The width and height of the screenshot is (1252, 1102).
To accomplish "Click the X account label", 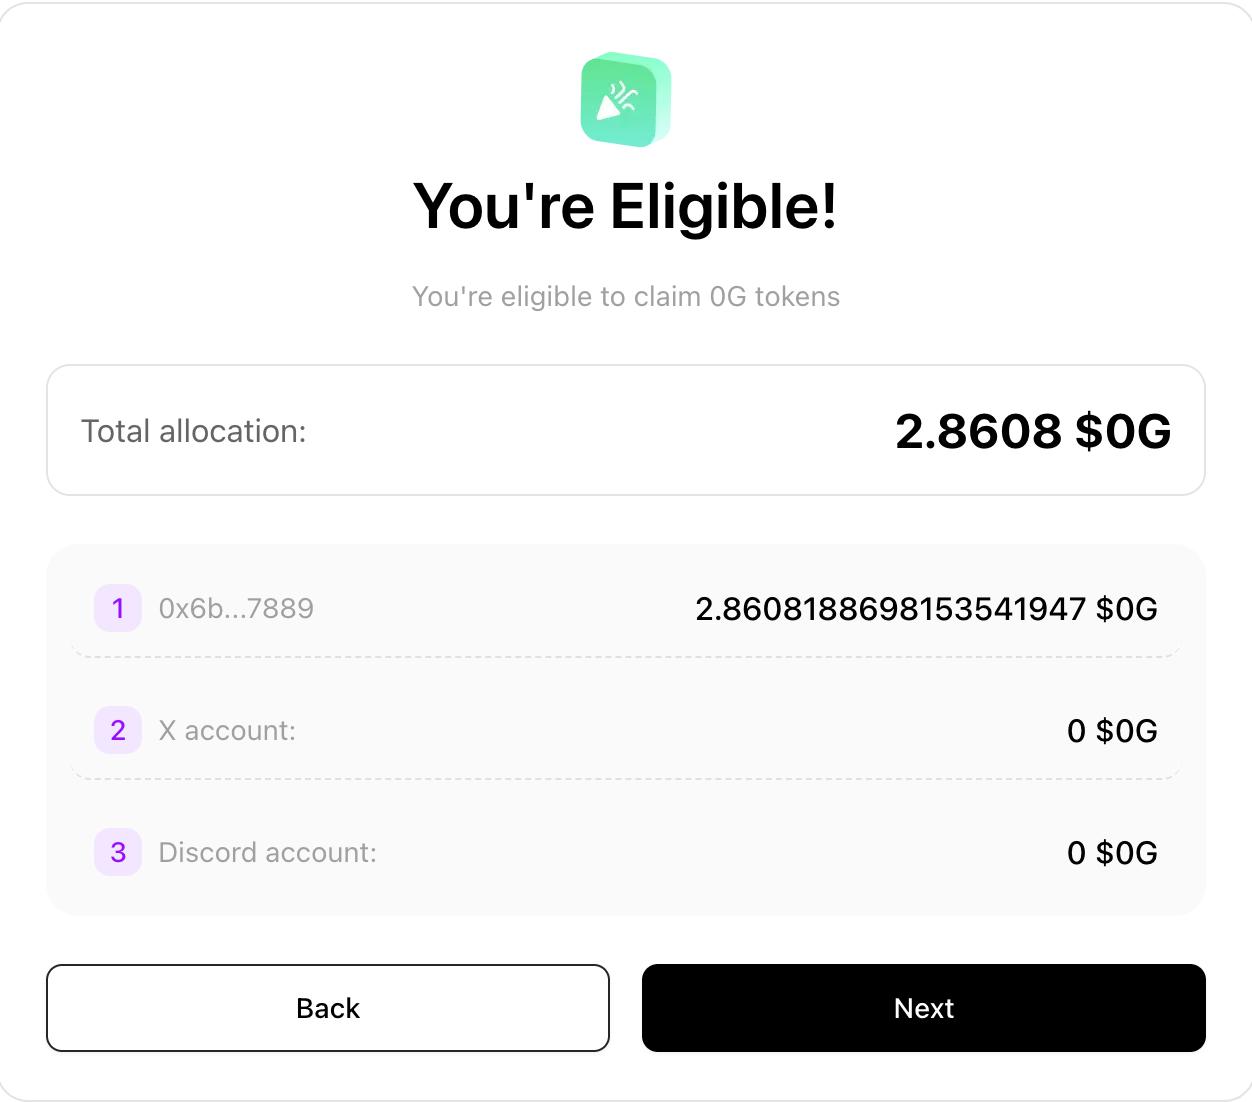I will [x=227, y=731].
